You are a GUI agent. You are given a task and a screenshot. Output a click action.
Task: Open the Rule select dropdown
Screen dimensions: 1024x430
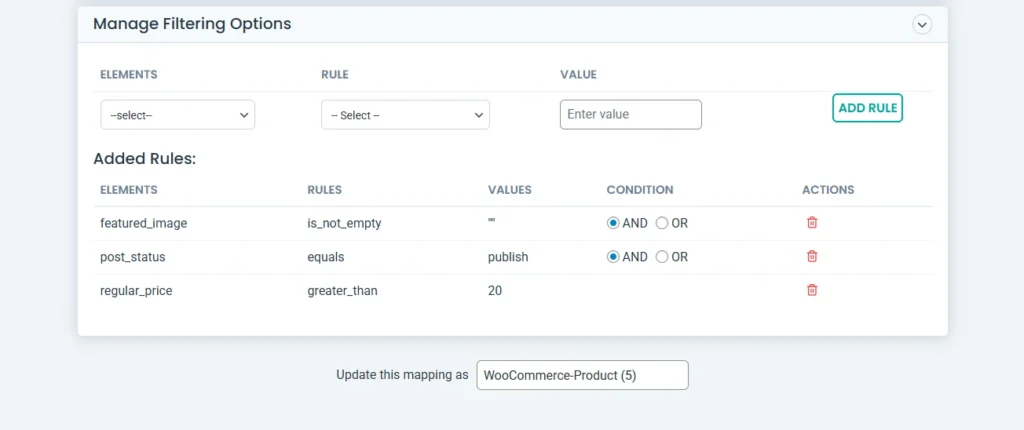[405, 115]
